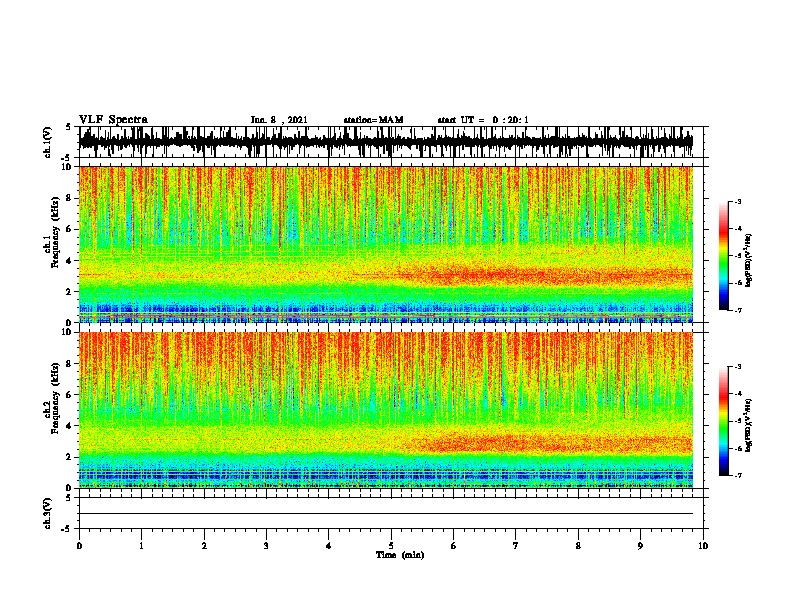Image resolution: width=792 pixels, height=612 pixels.
Task: Click the "ch.3(V)" axis label
Action: (47, 513)
